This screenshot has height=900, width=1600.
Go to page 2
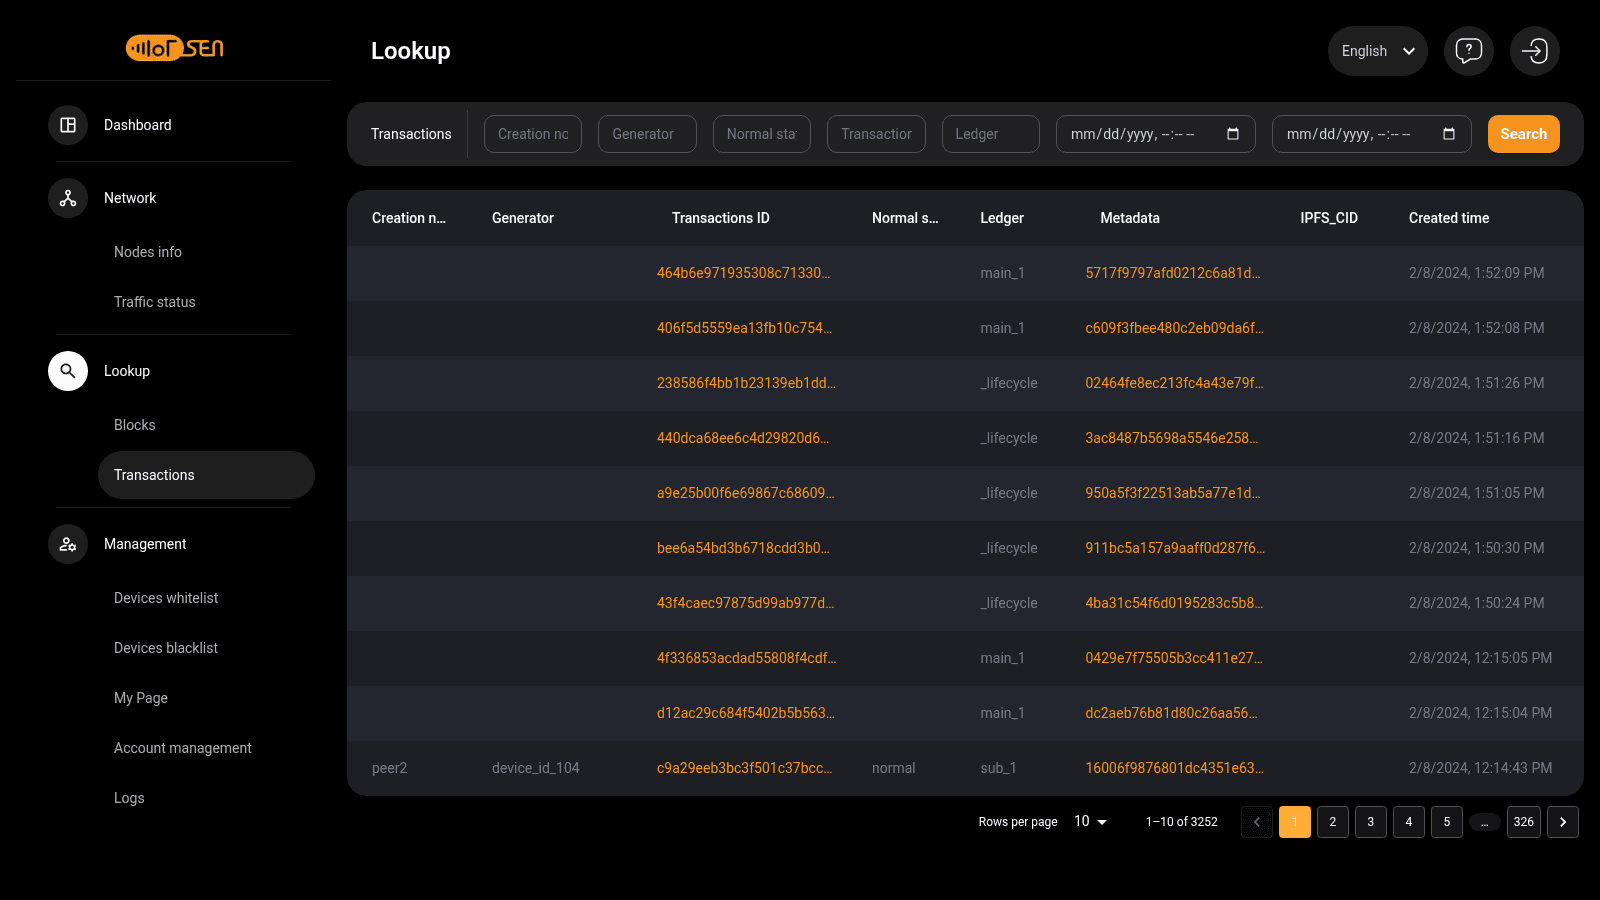pos(1333,822)
